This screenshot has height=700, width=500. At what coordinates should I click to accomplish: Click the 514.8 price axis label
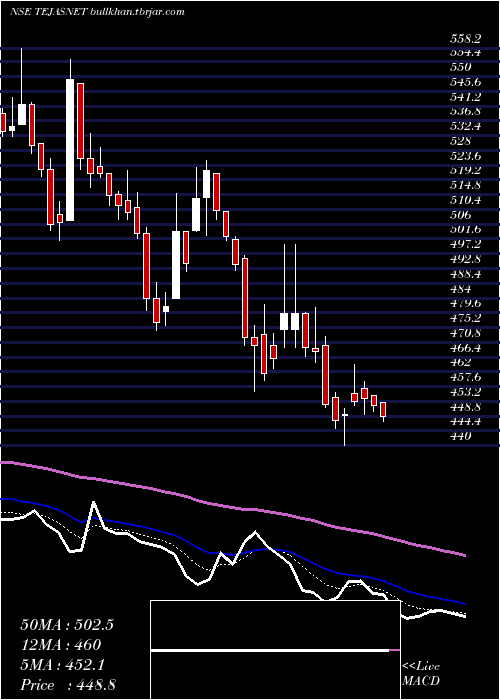pos(465,185)
